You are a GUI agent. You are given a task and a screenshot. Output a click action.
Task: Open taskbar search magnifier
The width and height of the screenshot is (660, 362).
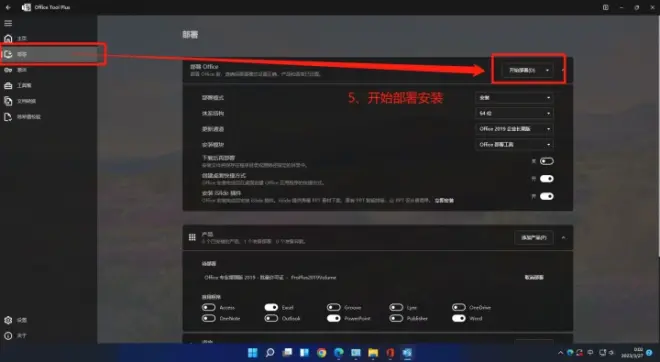tap(270, 353)
